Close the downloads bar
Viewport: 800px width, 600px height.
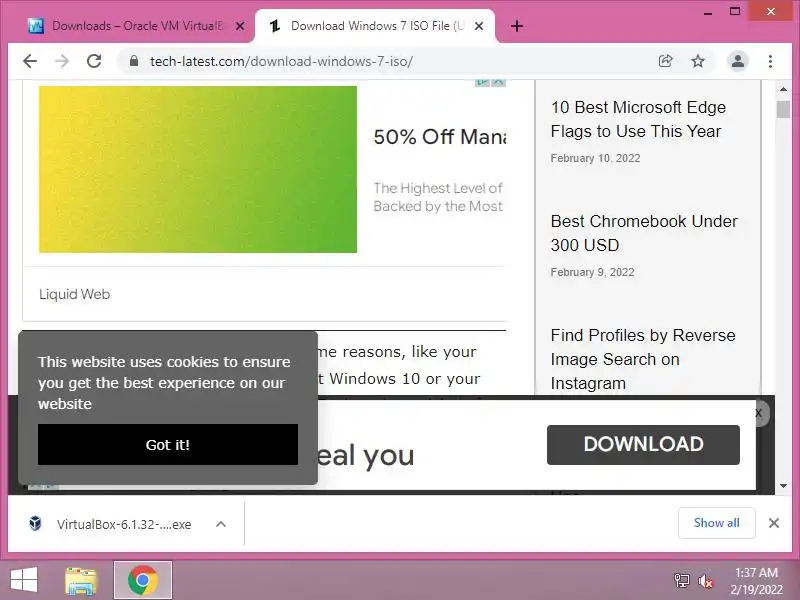click(x=774, y=523)
